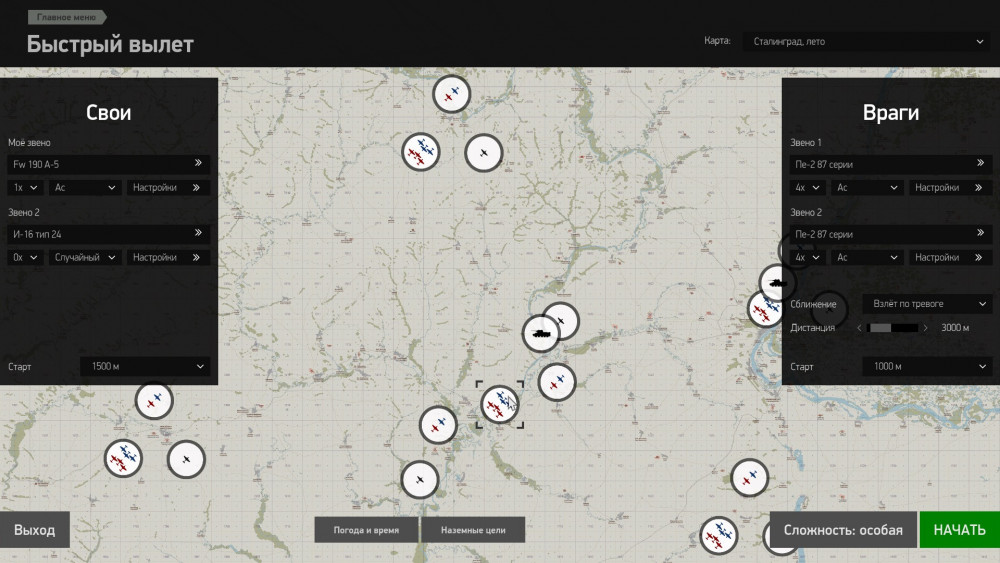Image resolution: width=1000 pixels, height=563 pixels.
Task: Expand the Случайный skill level dropdown
Action: pos(85,258)
